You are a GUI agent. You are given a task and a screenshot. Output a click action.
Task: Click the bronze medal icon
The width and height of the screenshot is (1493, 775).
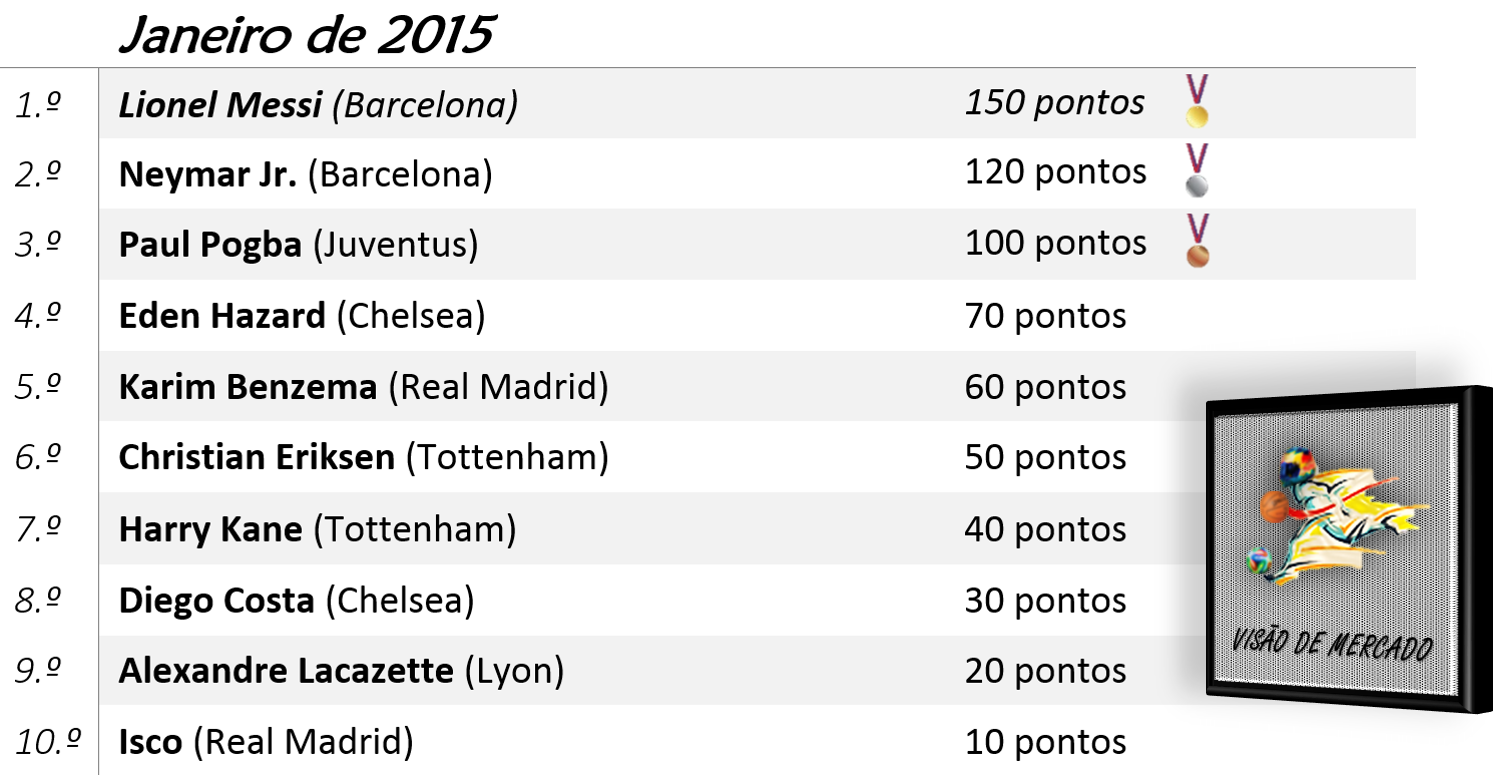(1197, 241)
